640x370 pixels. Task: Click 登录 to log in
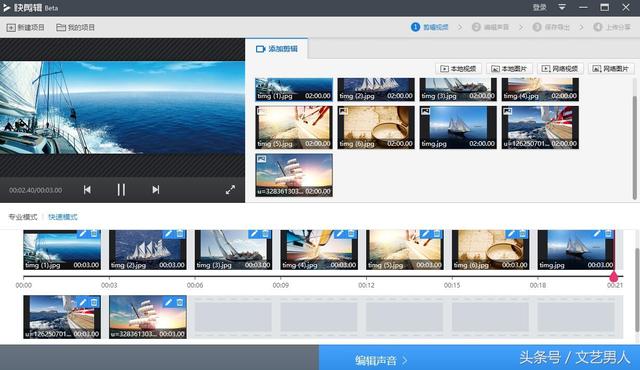pyautogui.click(x=539, y=7)
